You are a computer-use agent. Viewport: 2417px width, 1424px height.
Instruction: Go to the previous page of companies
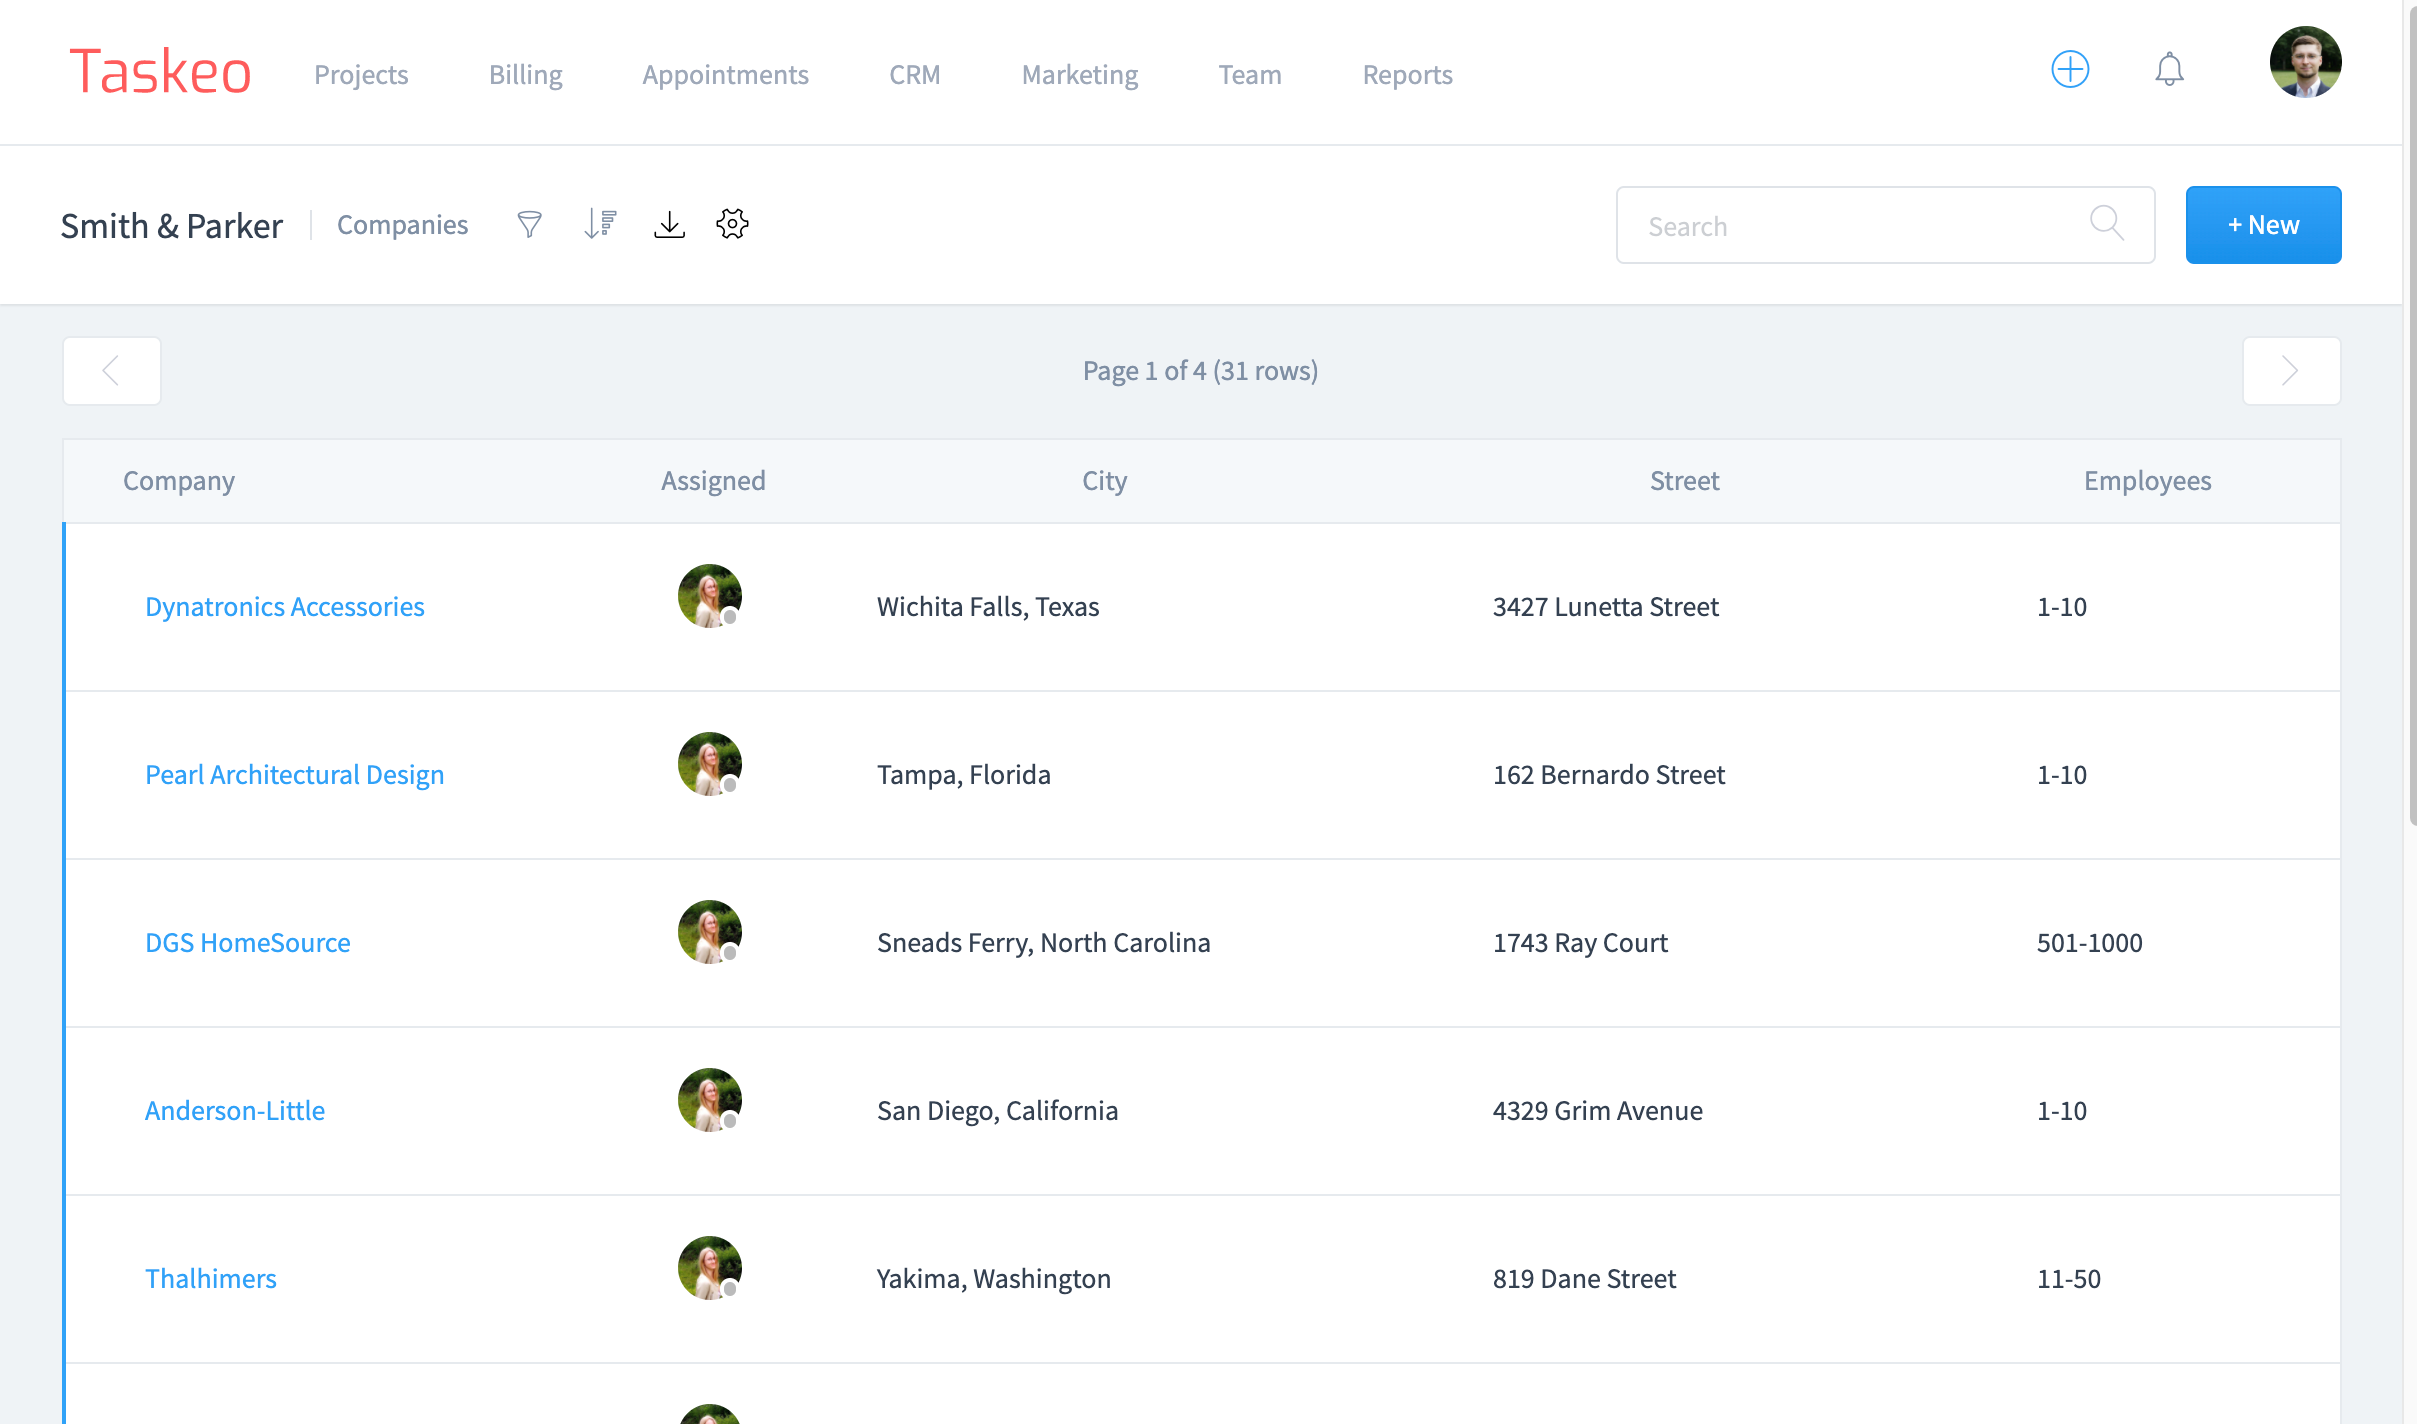click(x=111, y=370)
